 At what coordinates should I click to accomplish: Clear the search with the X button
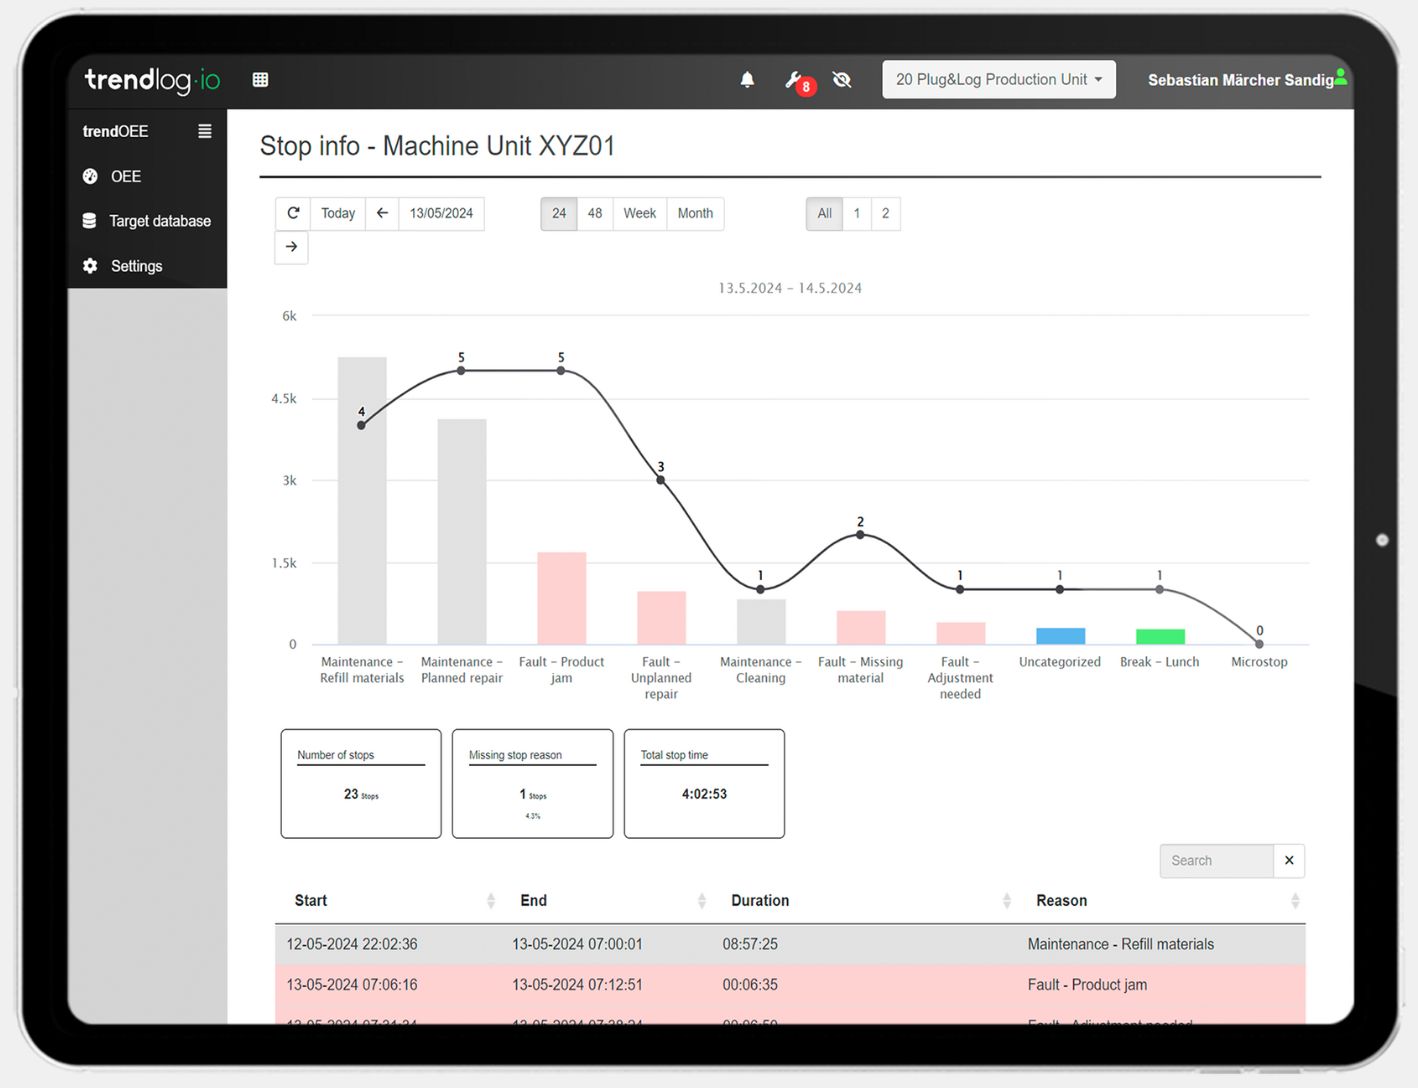click(x=1289, y=860)
